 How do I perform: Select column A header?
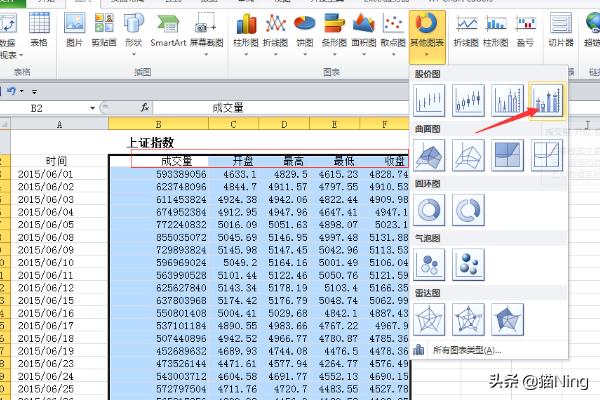59,124
